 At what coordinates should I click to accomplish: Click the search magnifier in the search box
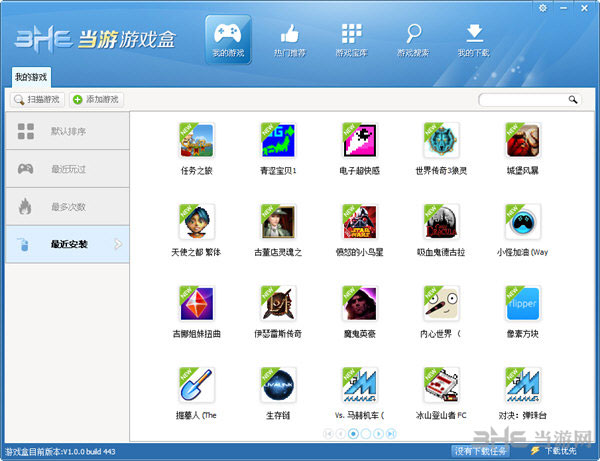point(573,100)
